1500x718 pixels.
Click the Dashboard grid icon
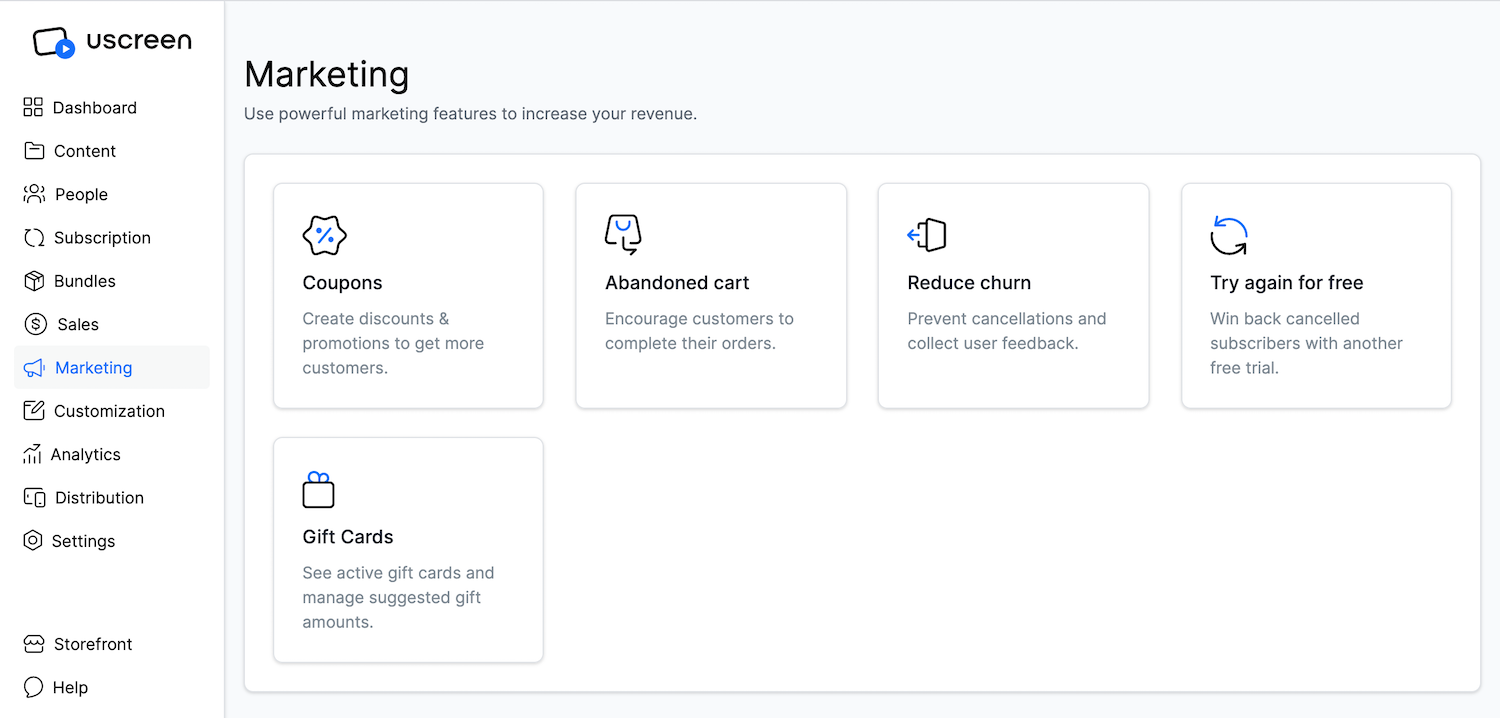tap(33, 107)
